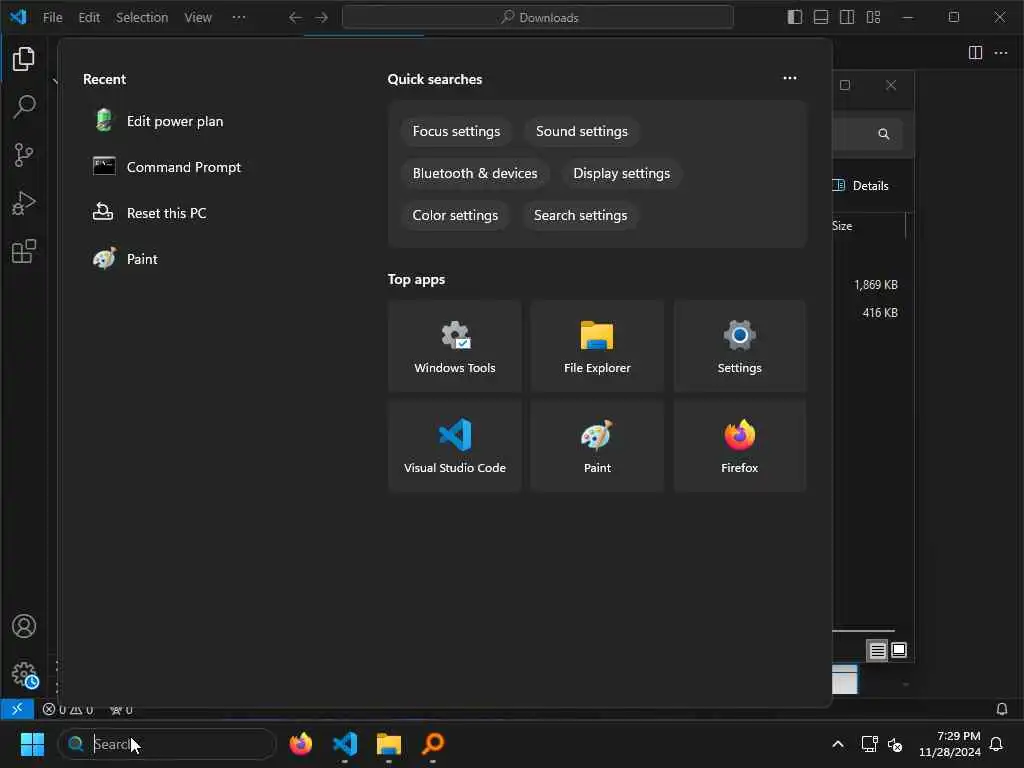The height and width of the screenshot is (768, 1024).
Task: Launch File Explorer from Top apps
Action: pyautogui.click(x=597, y=346)
